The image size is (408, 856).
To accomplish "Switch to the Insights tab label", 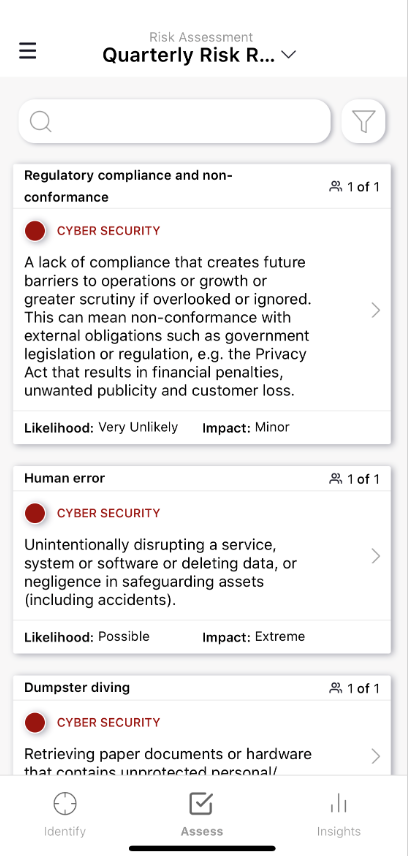I will coord(339,831).
